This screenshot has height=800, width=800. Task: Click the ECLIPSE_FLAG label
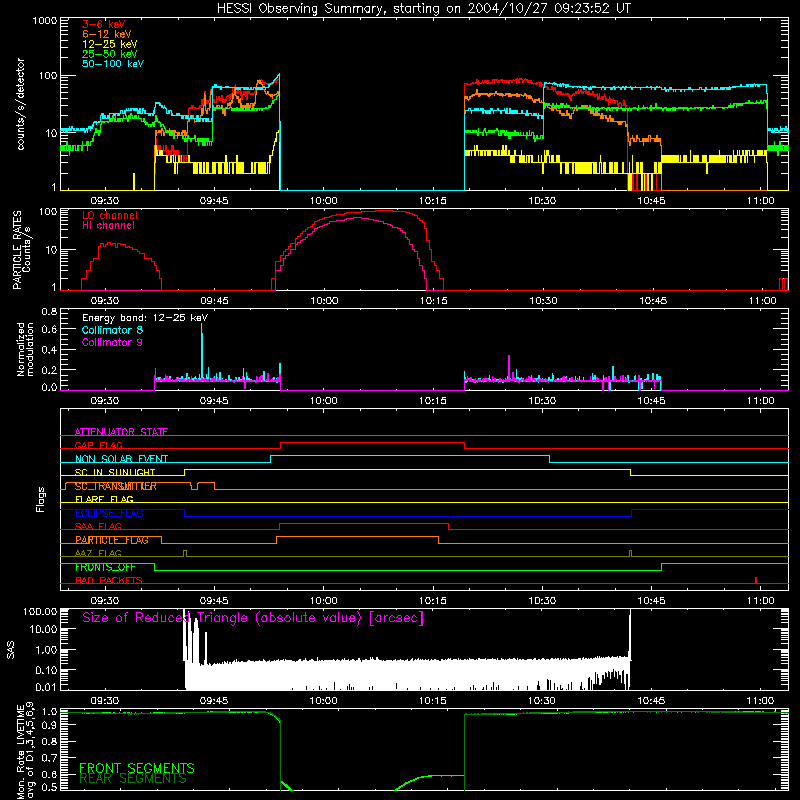coord(109,513)
